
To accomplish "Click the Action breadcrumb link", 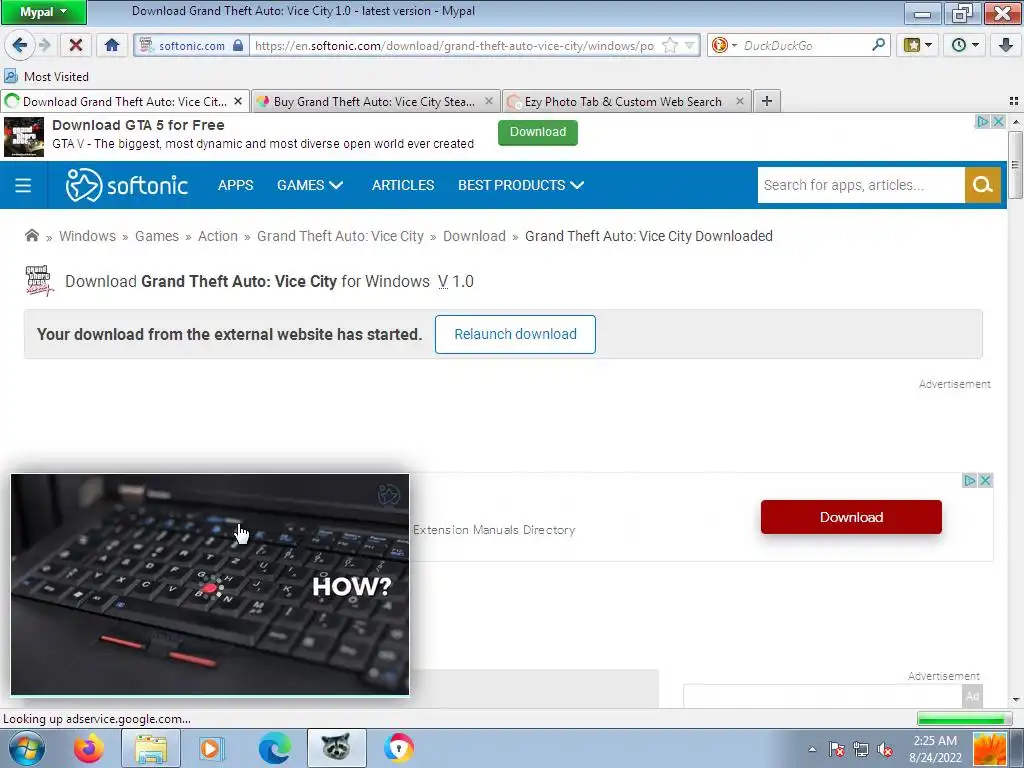I will coord(217,236).
